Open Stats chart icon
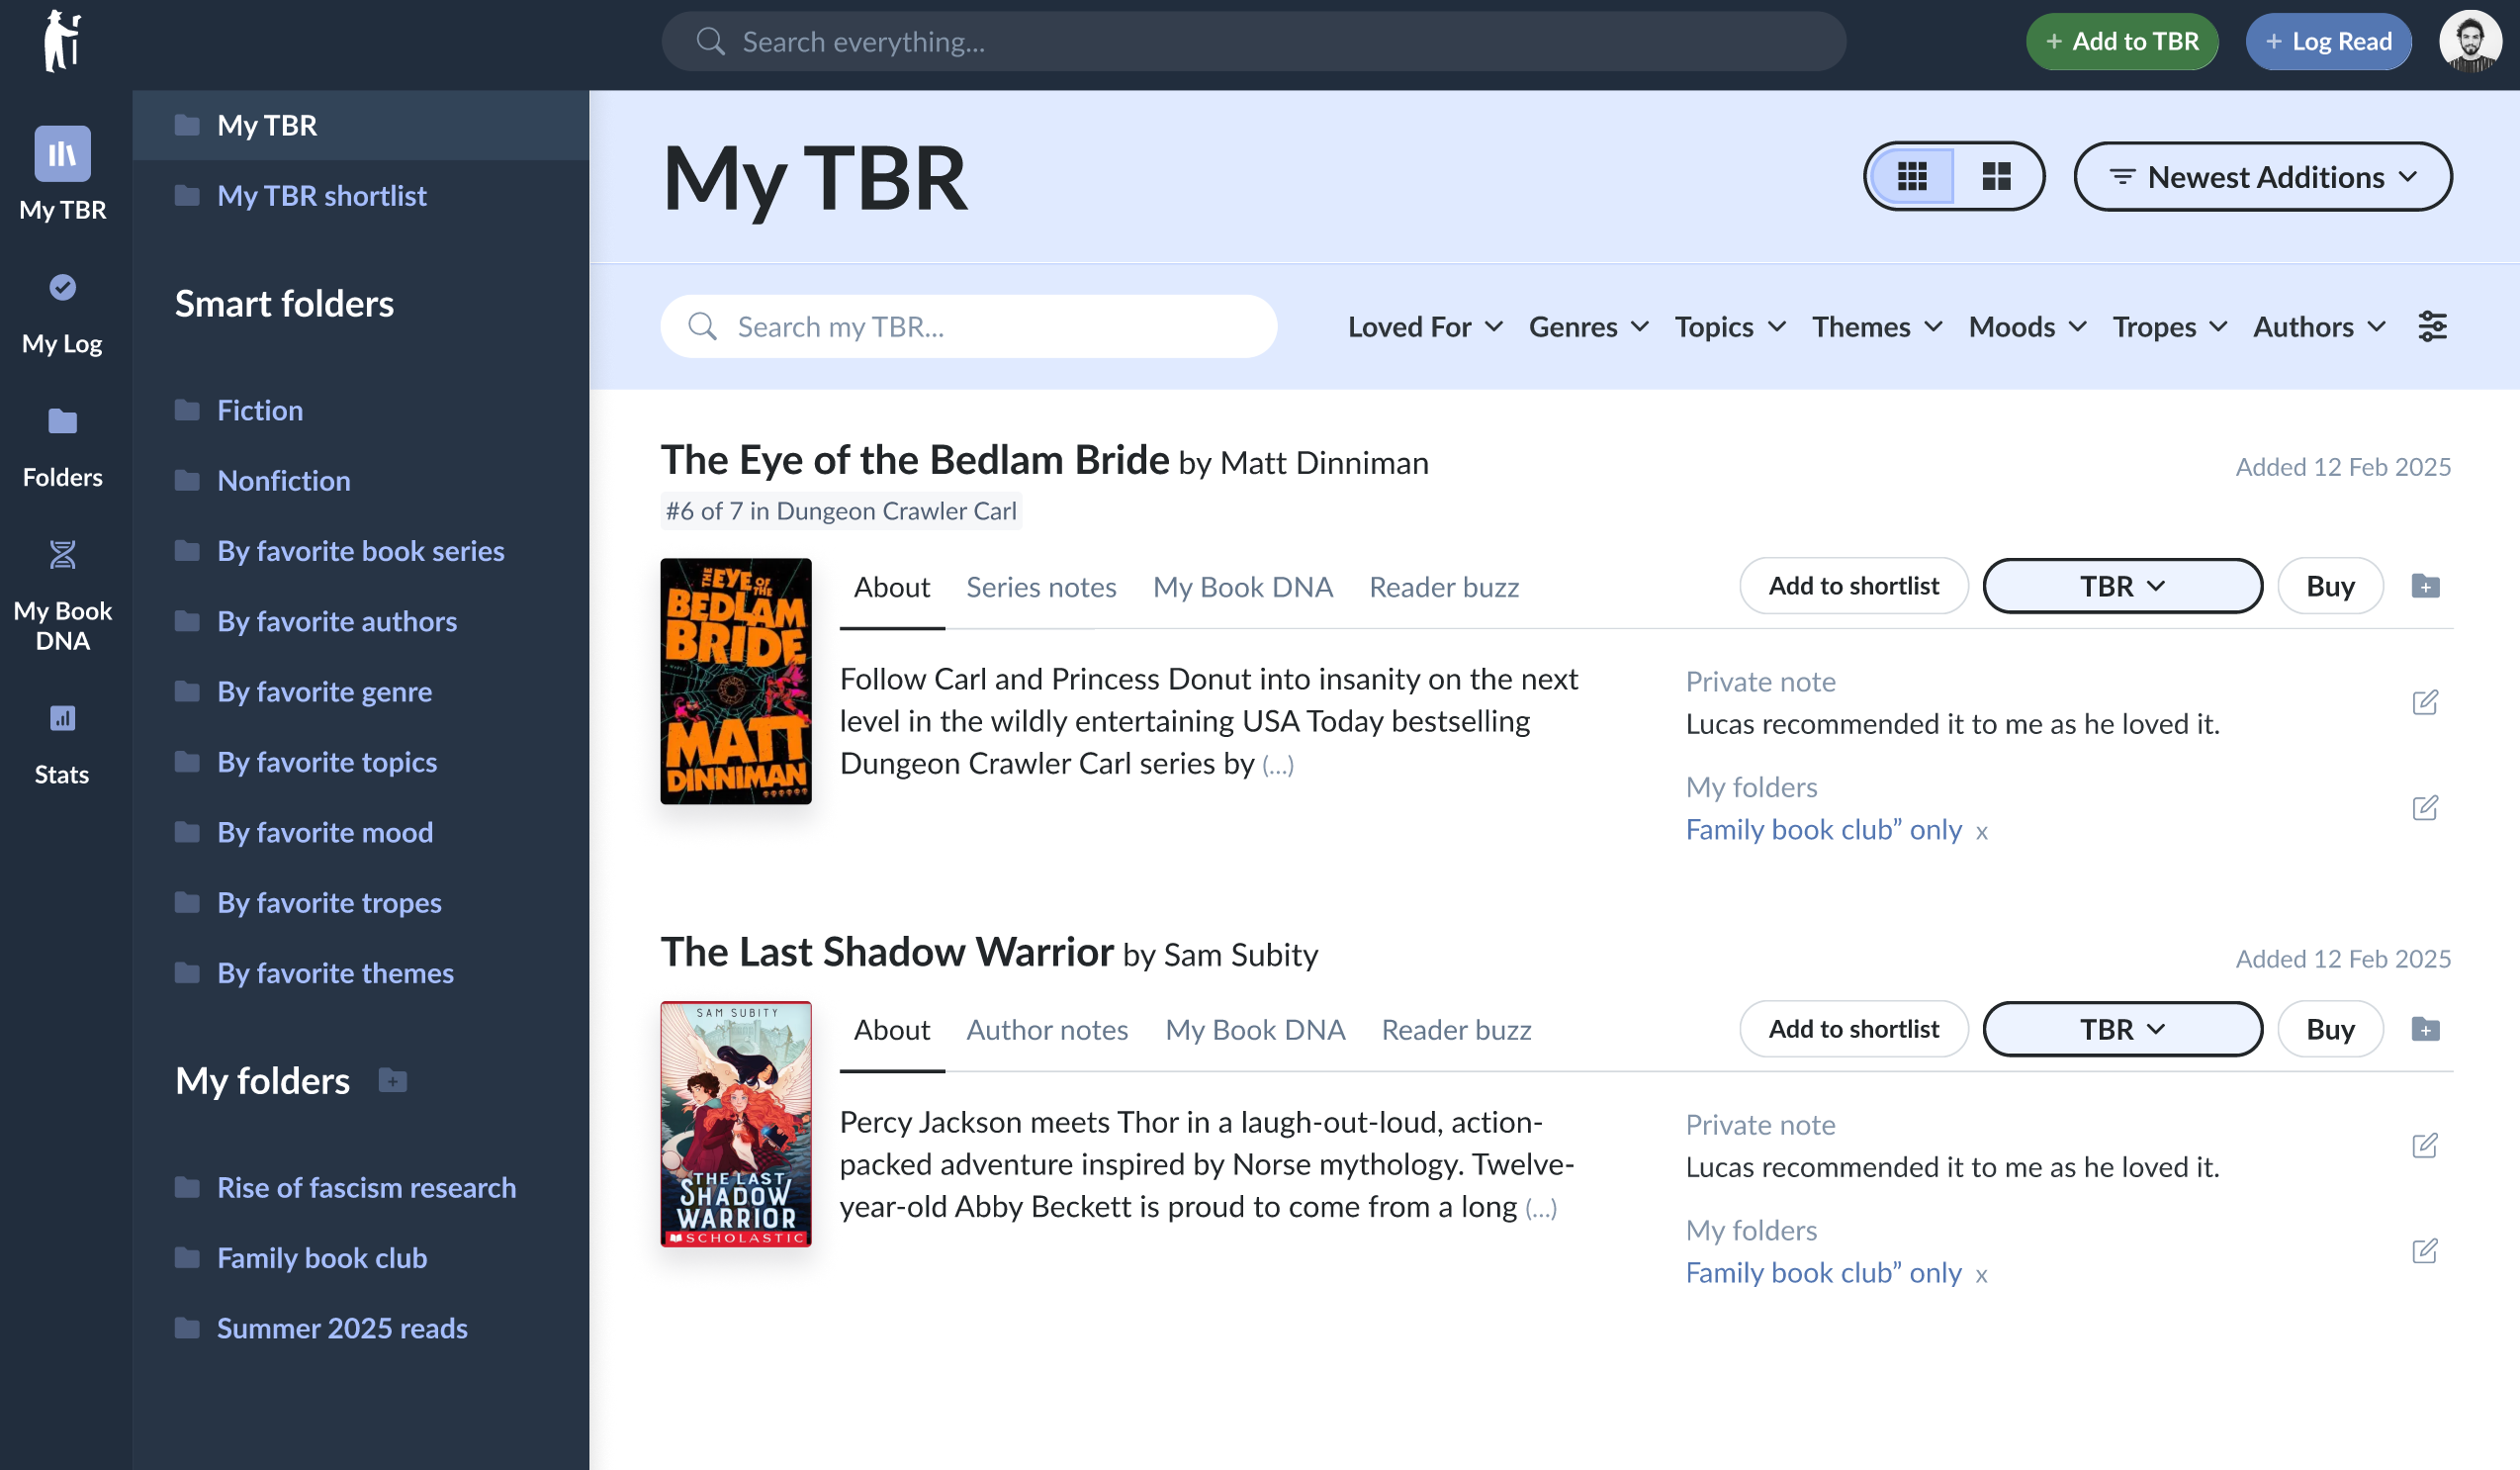 click(62, 718)
